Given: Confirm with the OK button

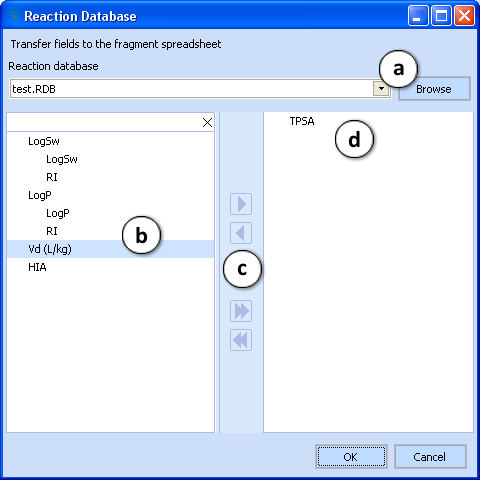Looking at the screenshot, I should [351, 457].
